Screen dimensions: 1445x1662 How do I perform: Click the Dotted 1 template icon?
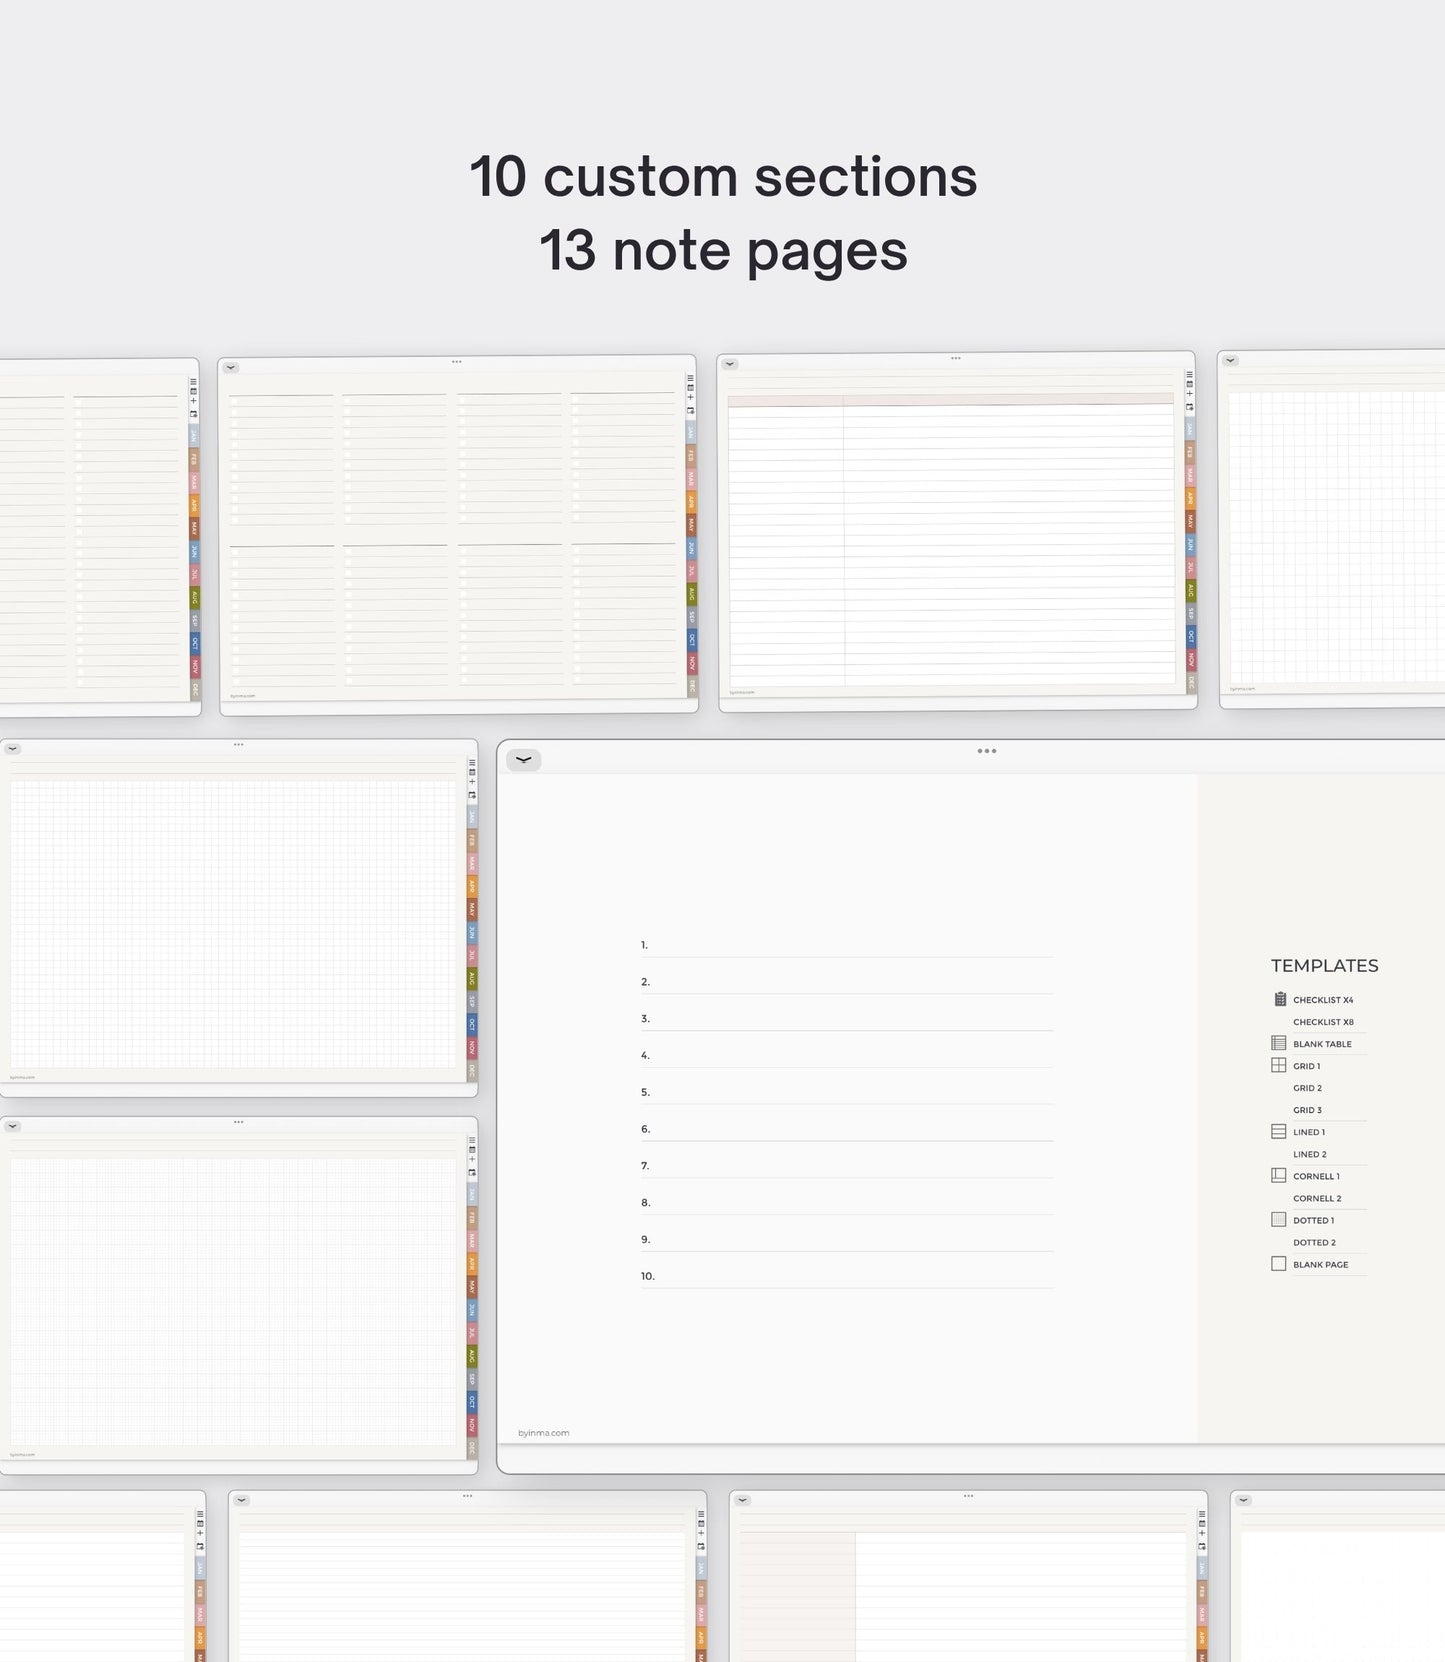[x=1278, y=1219]
